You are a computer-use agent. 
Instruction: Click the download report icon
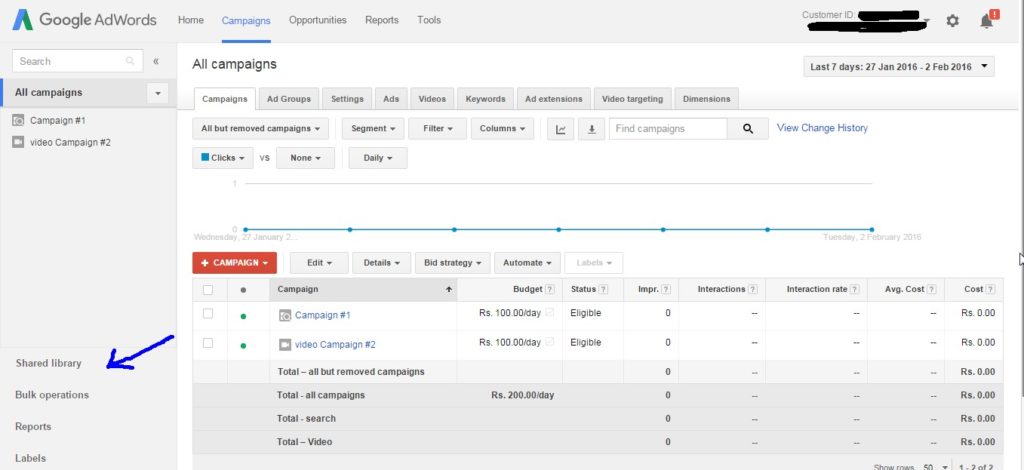pyautogui.click(x=592, y=129)
